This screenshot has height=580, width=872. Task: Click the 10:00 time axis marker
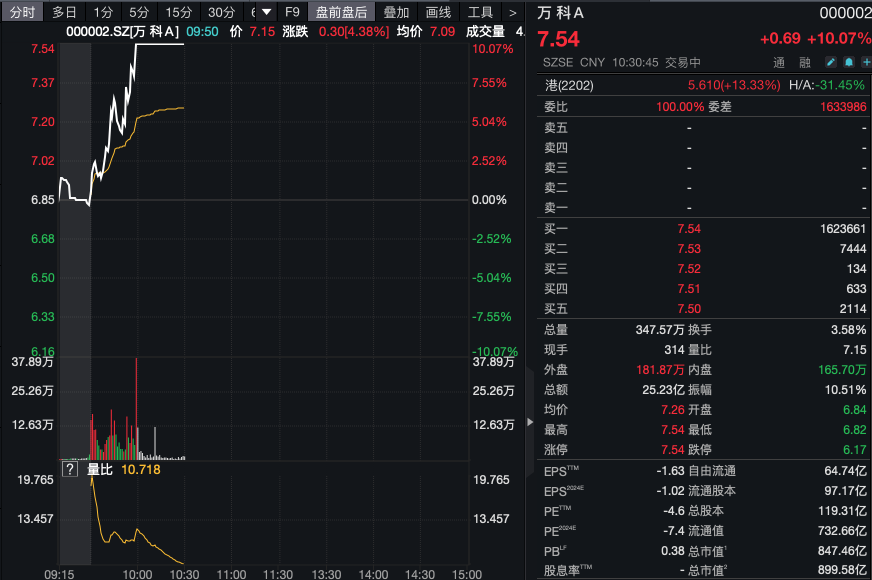point(137,574)
